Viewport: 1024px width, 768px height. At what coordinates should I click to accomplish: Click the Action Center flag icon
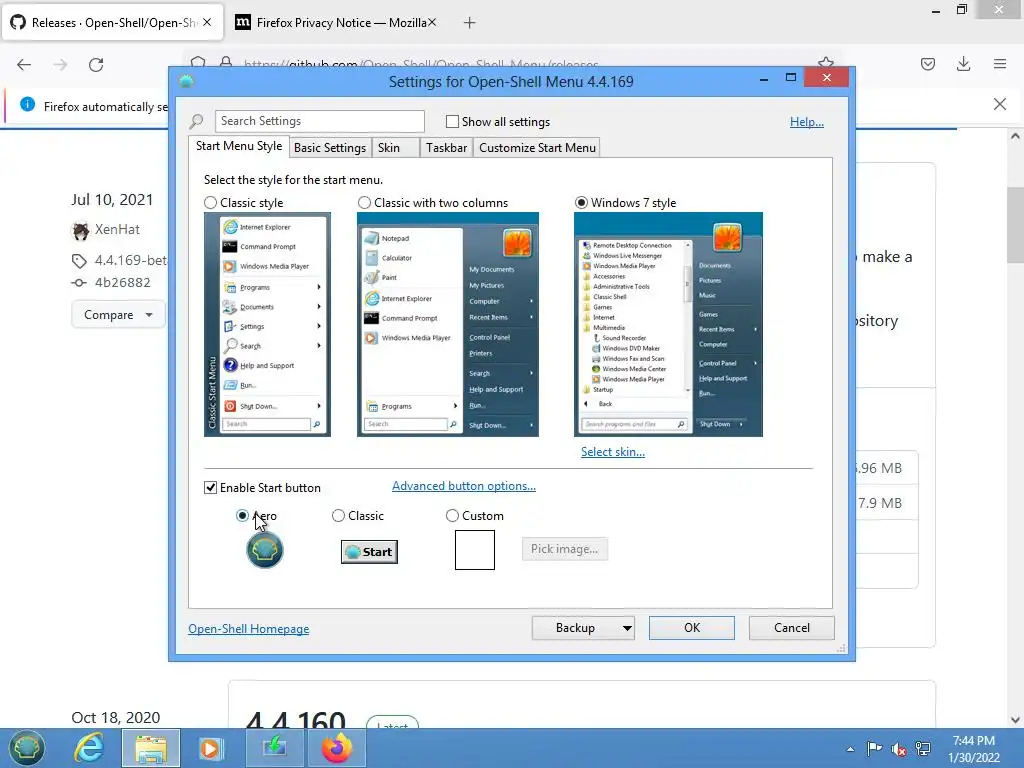[x=874, y=748]
